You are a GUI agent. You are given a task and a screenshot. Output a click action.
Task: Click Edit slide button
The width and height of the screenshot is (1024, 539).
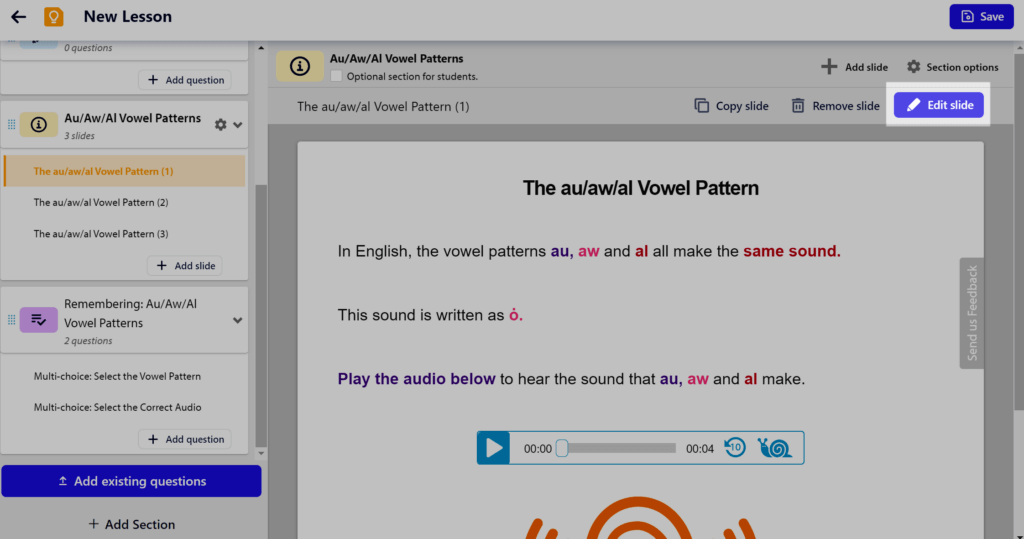pos(938,105)
